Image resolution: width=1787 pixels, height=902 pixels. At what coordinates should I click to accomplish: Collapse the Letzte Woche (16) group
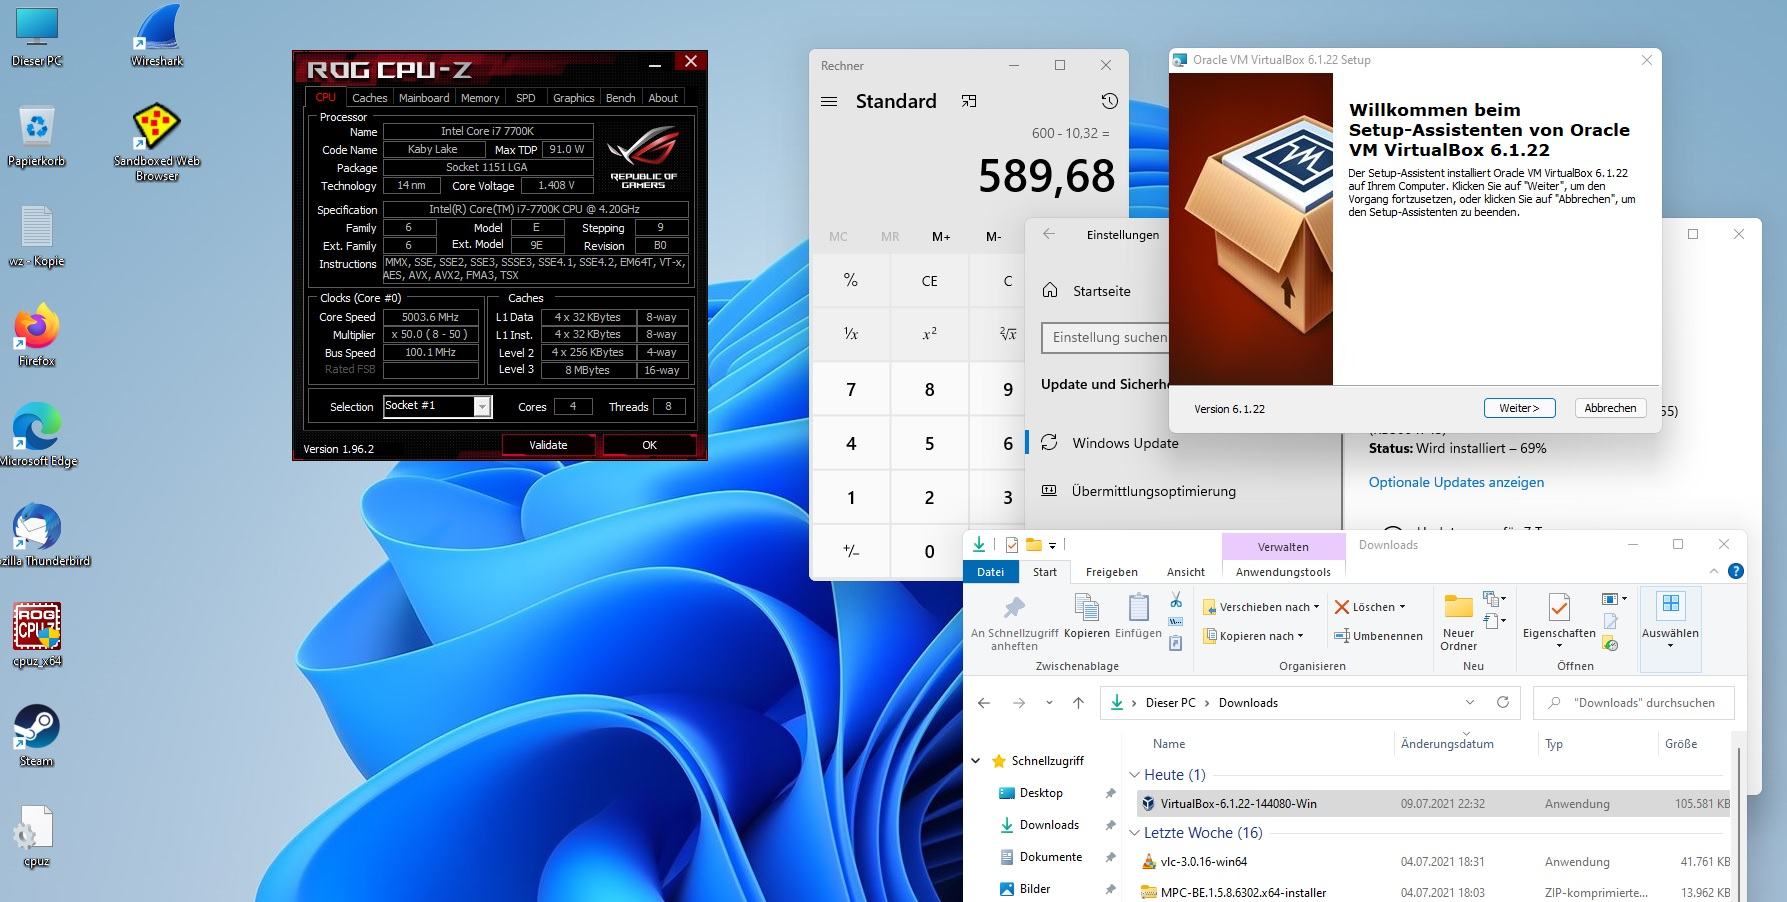1135,833
